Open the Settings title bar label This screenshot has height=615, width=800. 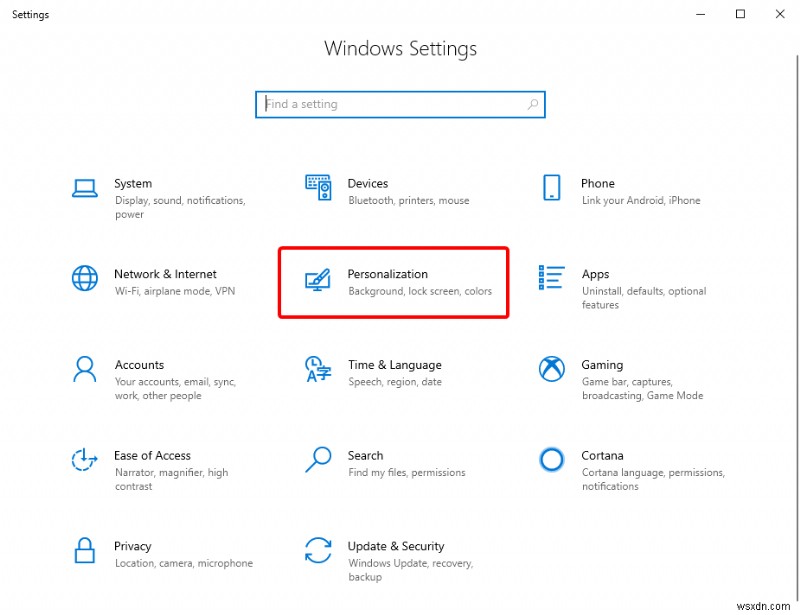pos(30,14)
